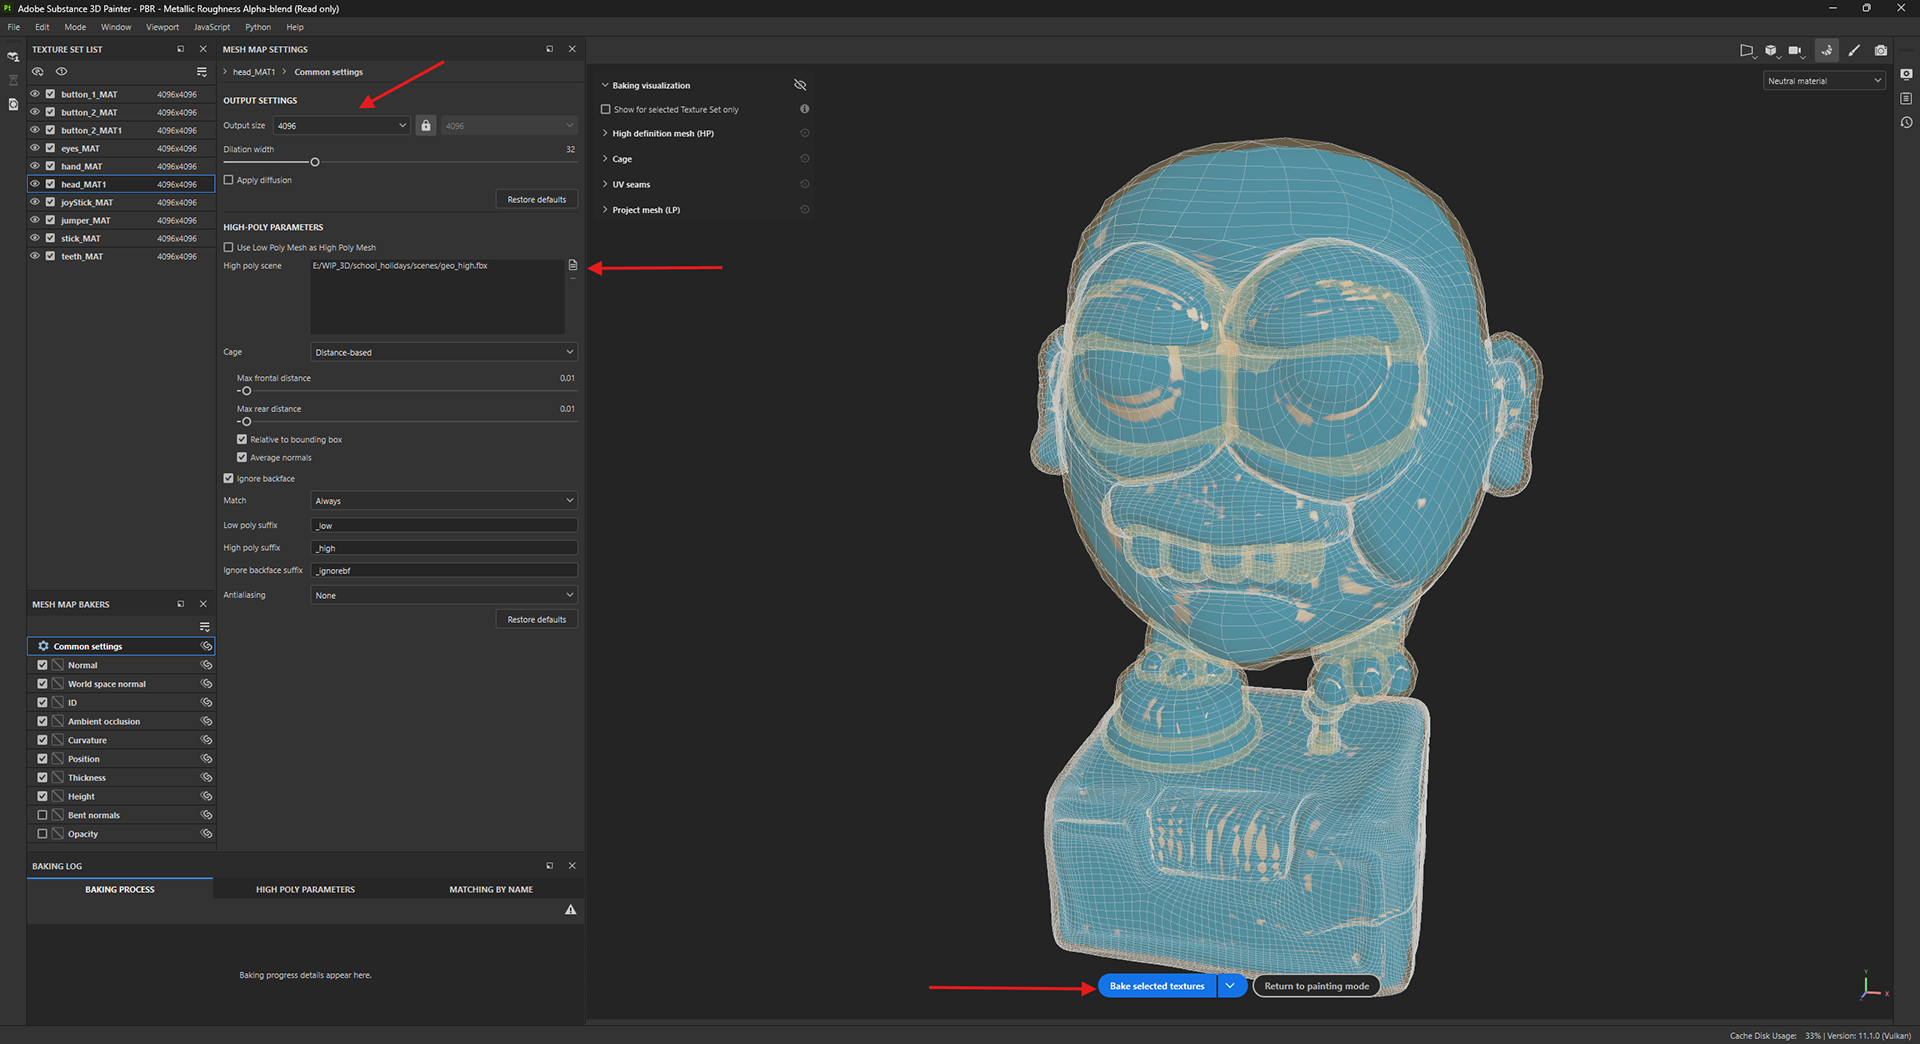Uncheck the hand_MAT texture set checkbox

point(50,166)
